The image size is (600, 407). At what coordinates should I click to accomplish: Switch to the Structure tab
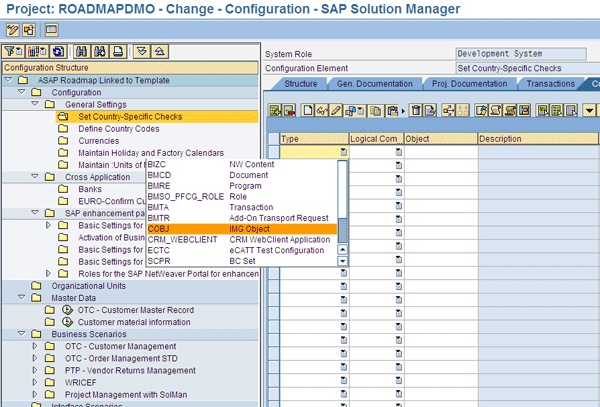point(301,84)
